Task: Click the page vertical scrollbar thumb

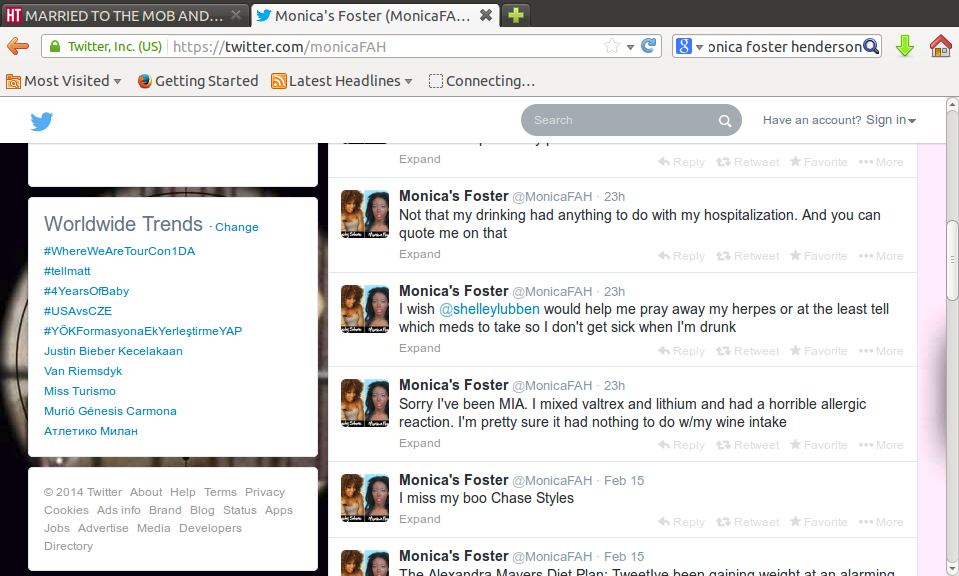Action: point(952,260)
